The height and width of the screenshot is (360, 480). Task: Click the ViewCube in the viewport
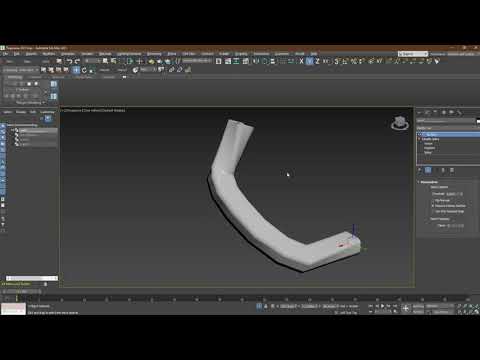(x=400, y=123)
